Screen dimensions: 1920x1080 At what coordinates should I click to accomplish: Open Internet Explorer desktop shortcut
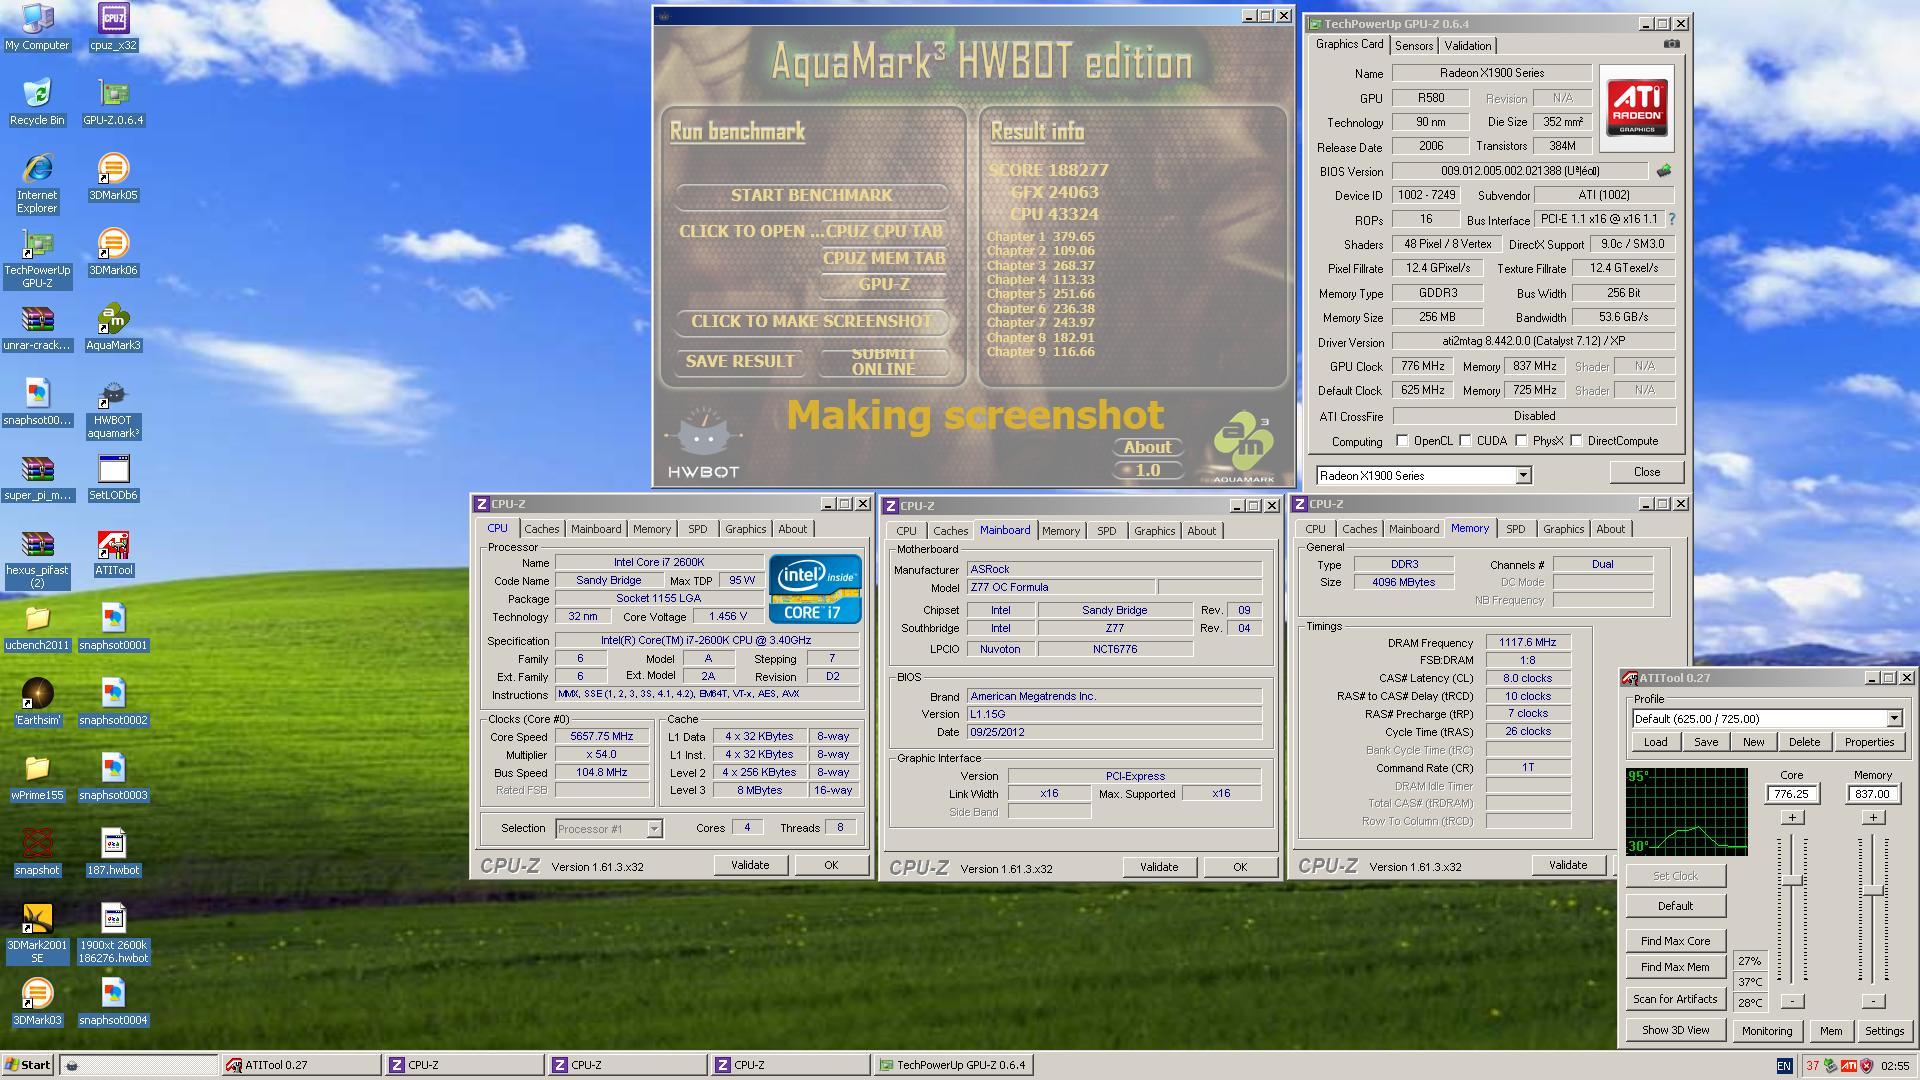pyautogui.click(x=37, y=183)
